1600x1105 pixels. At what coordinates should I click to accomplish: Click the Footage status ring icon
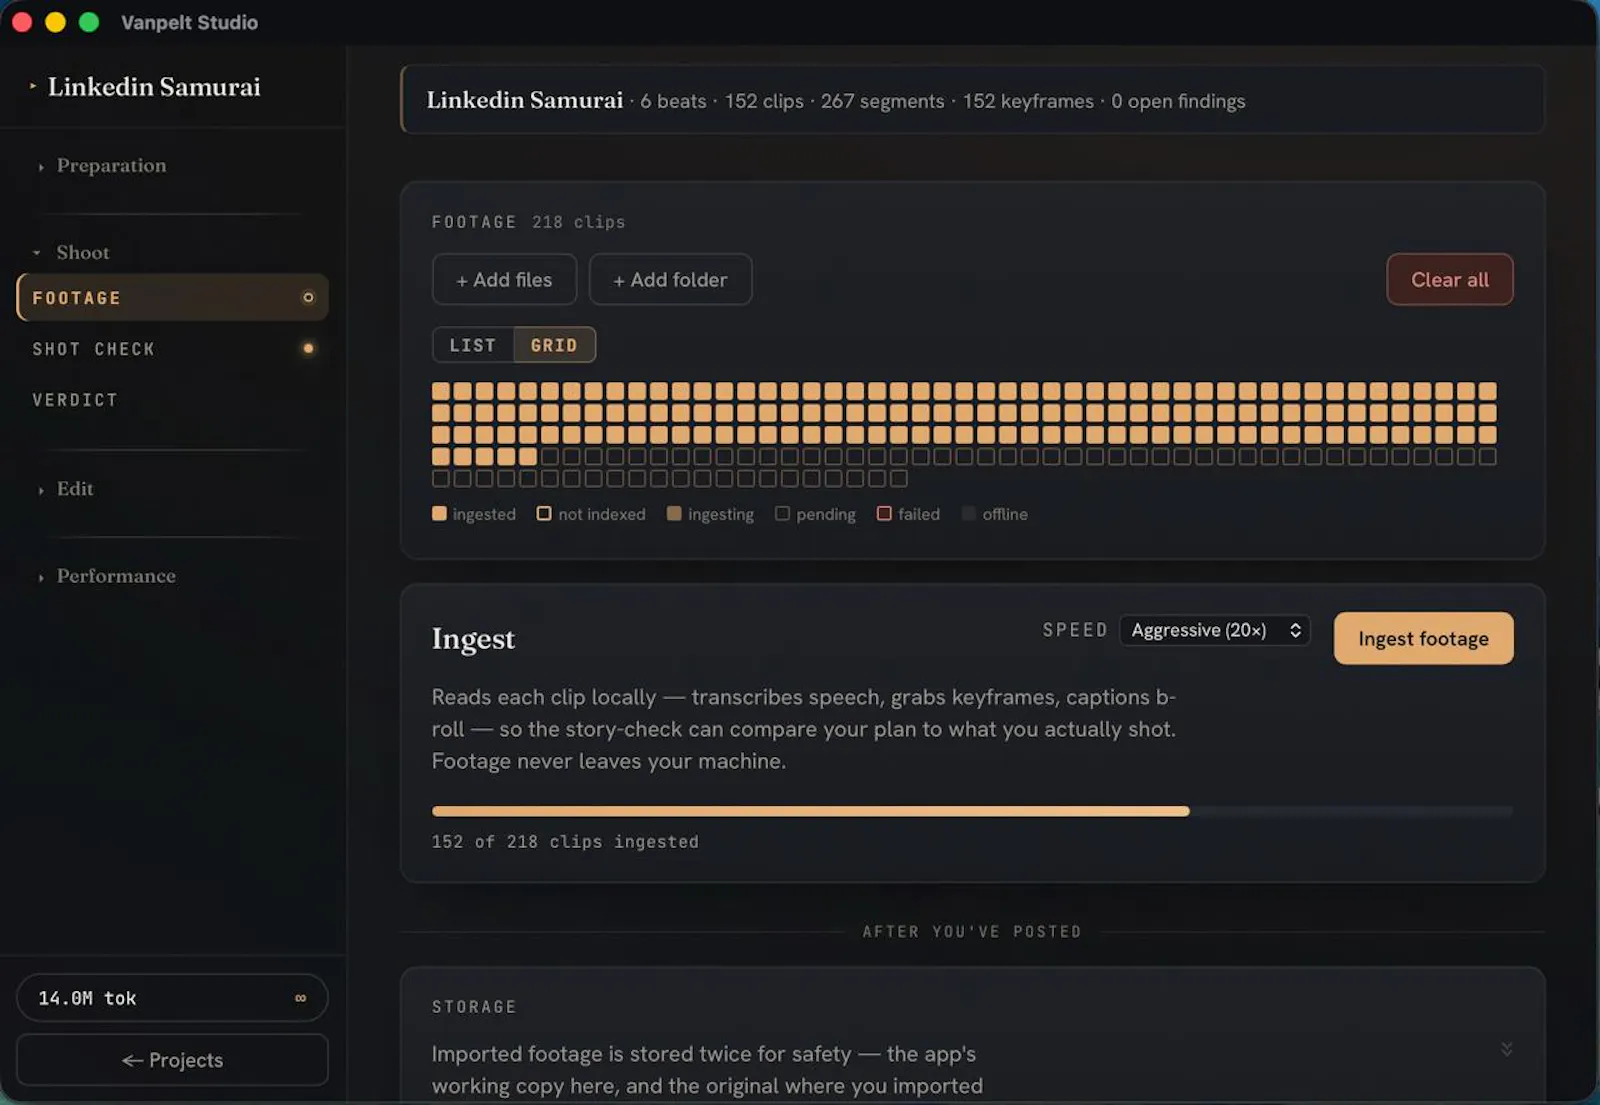pos(308,298)
